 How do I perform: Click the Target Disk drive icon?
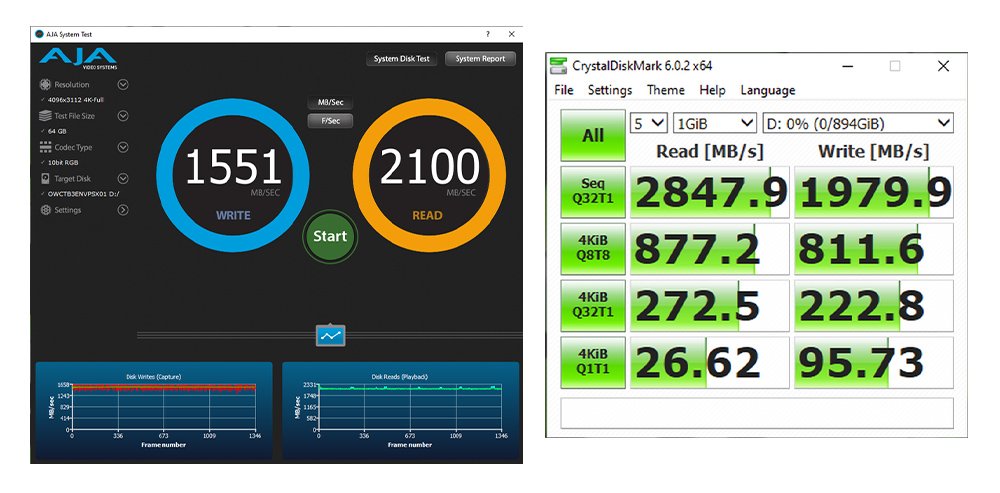tap(45, 179)
